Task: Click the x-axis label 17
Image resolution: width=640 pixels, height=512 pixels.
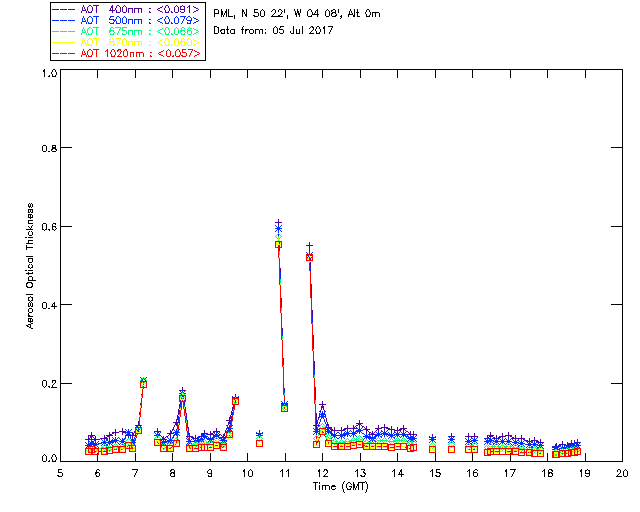Action: tap(510, 473)
